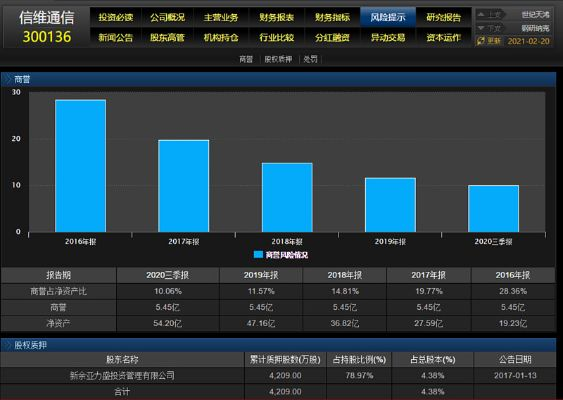Click the 合计 total row label
Image resolution: width=563 pixels, height=400 pixels.
tap(122, 392)
